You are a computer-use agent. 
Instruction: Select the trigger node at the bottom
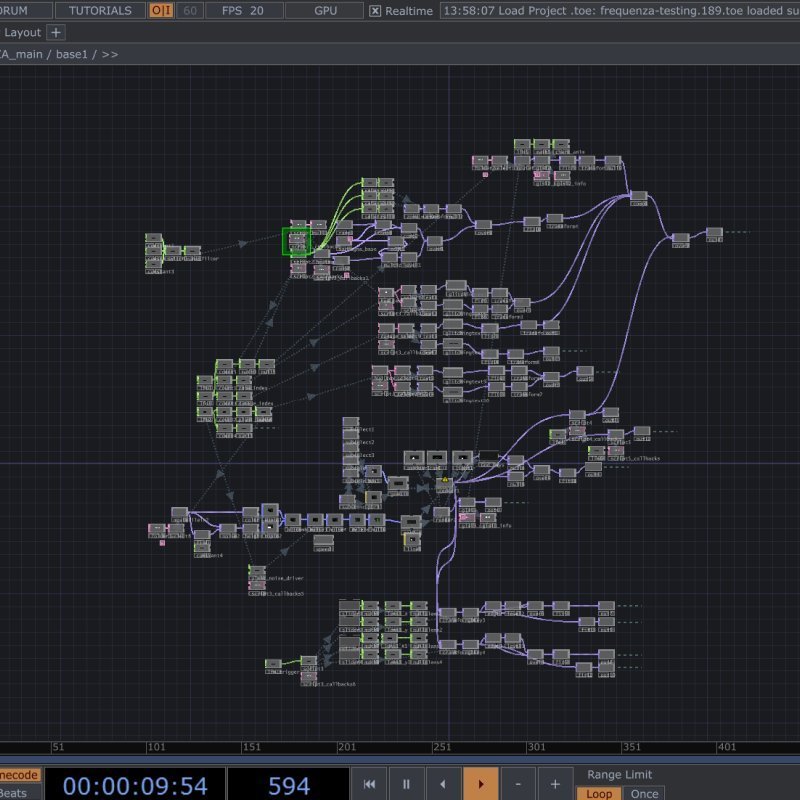point(273,665)
